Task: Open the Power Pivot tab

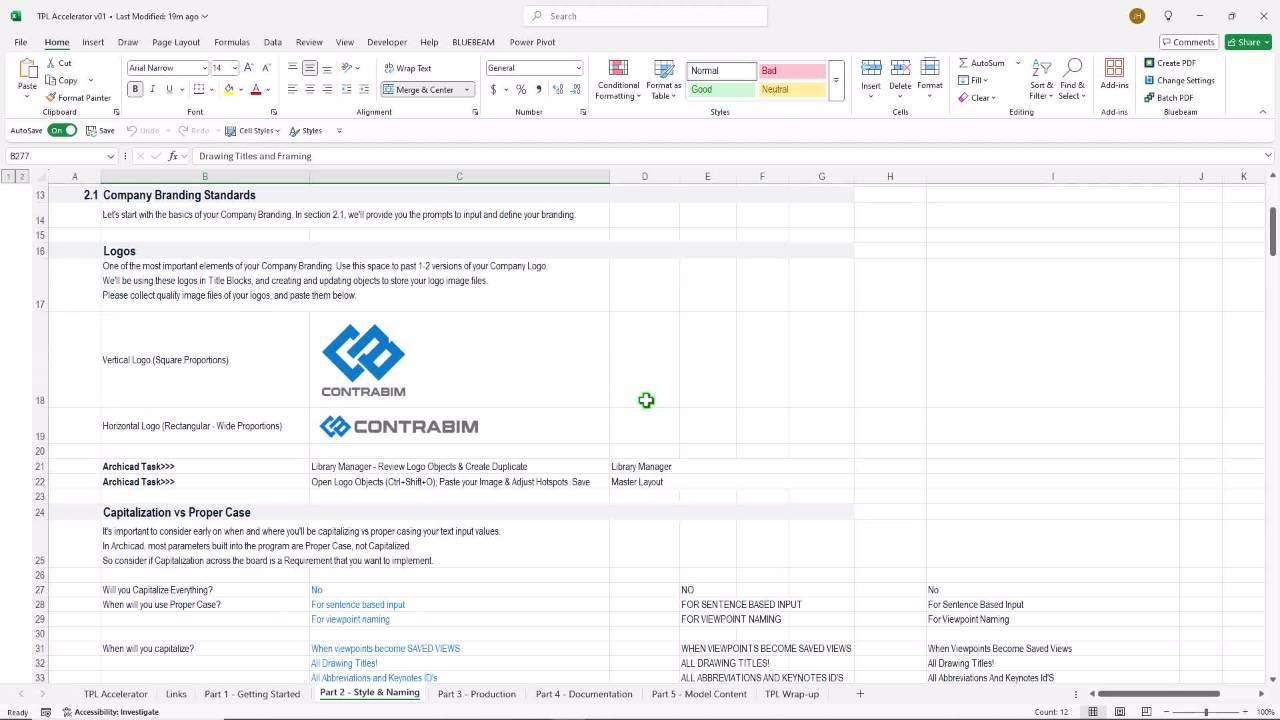Action: (x=532, y=42)
